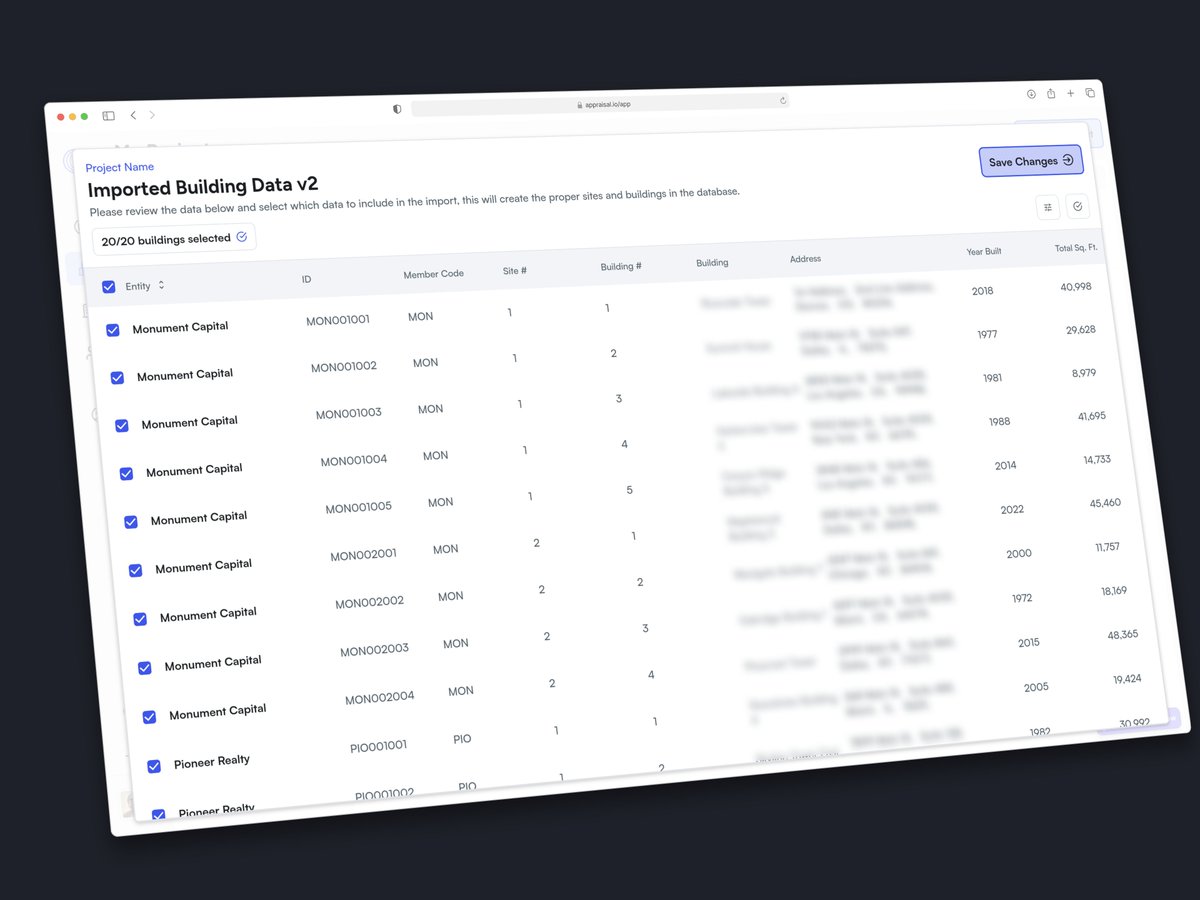
Task: Uncheck the row with ID MON001001
Action: (113, 330)
